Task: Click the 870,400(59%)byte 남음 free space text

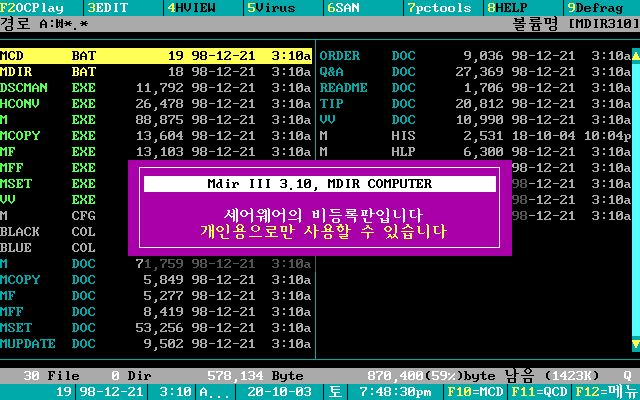Action: click(x=451, y=376)
